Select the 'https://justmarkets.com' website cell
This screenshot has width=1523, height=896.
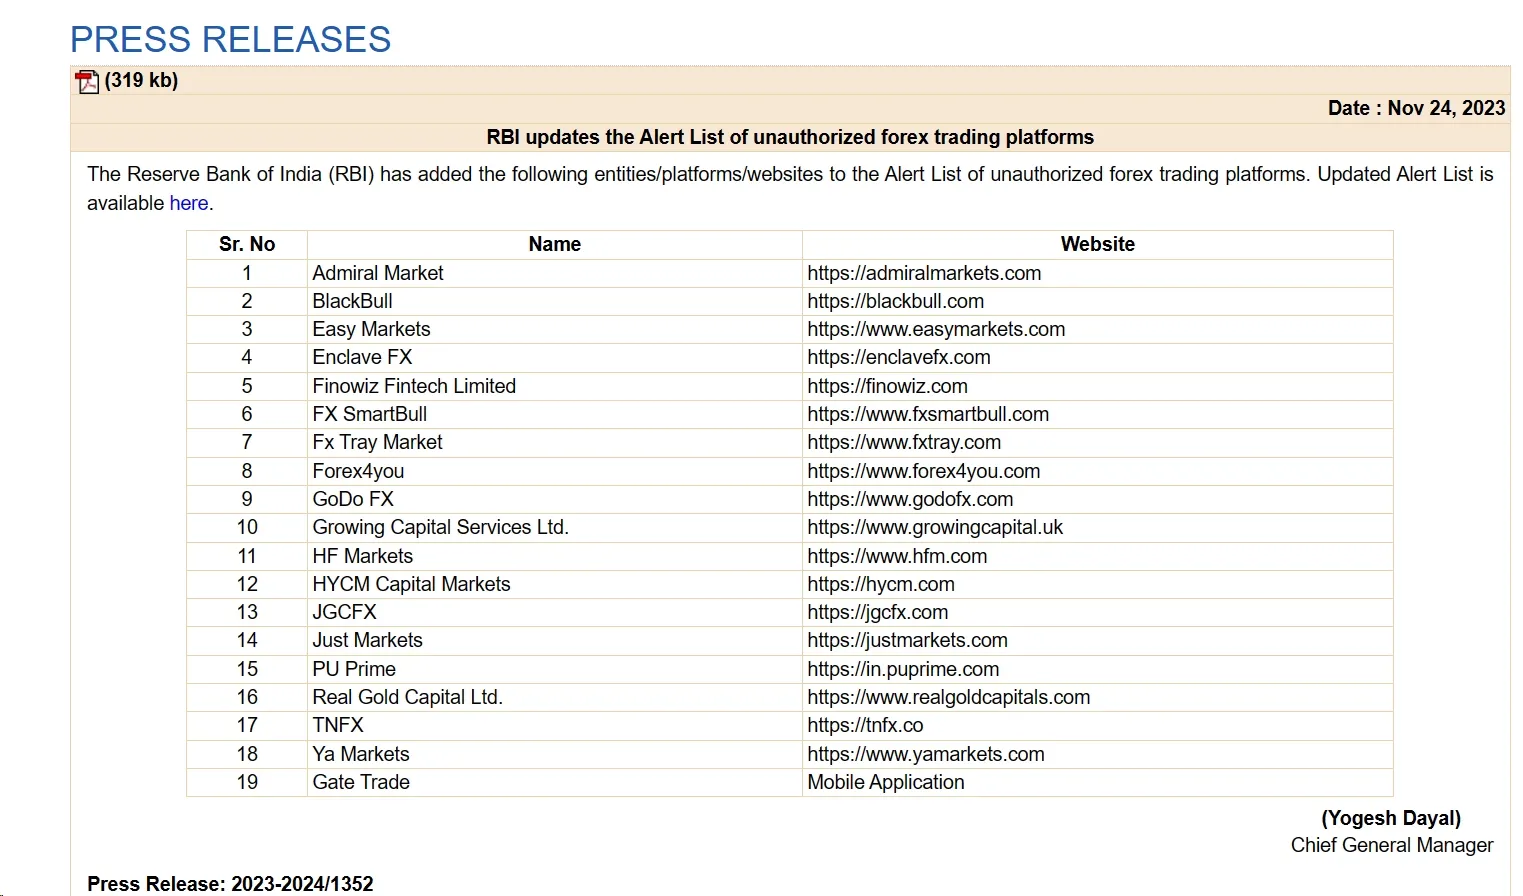tap(1098, 640)
